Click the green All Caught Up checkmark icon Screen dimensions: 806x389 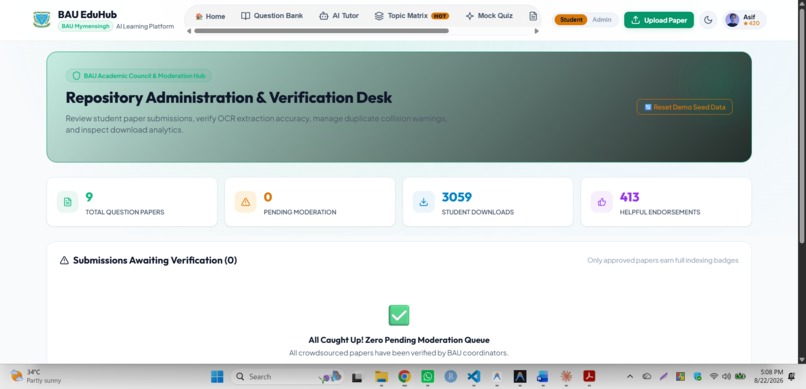click(x=399, y=315)
